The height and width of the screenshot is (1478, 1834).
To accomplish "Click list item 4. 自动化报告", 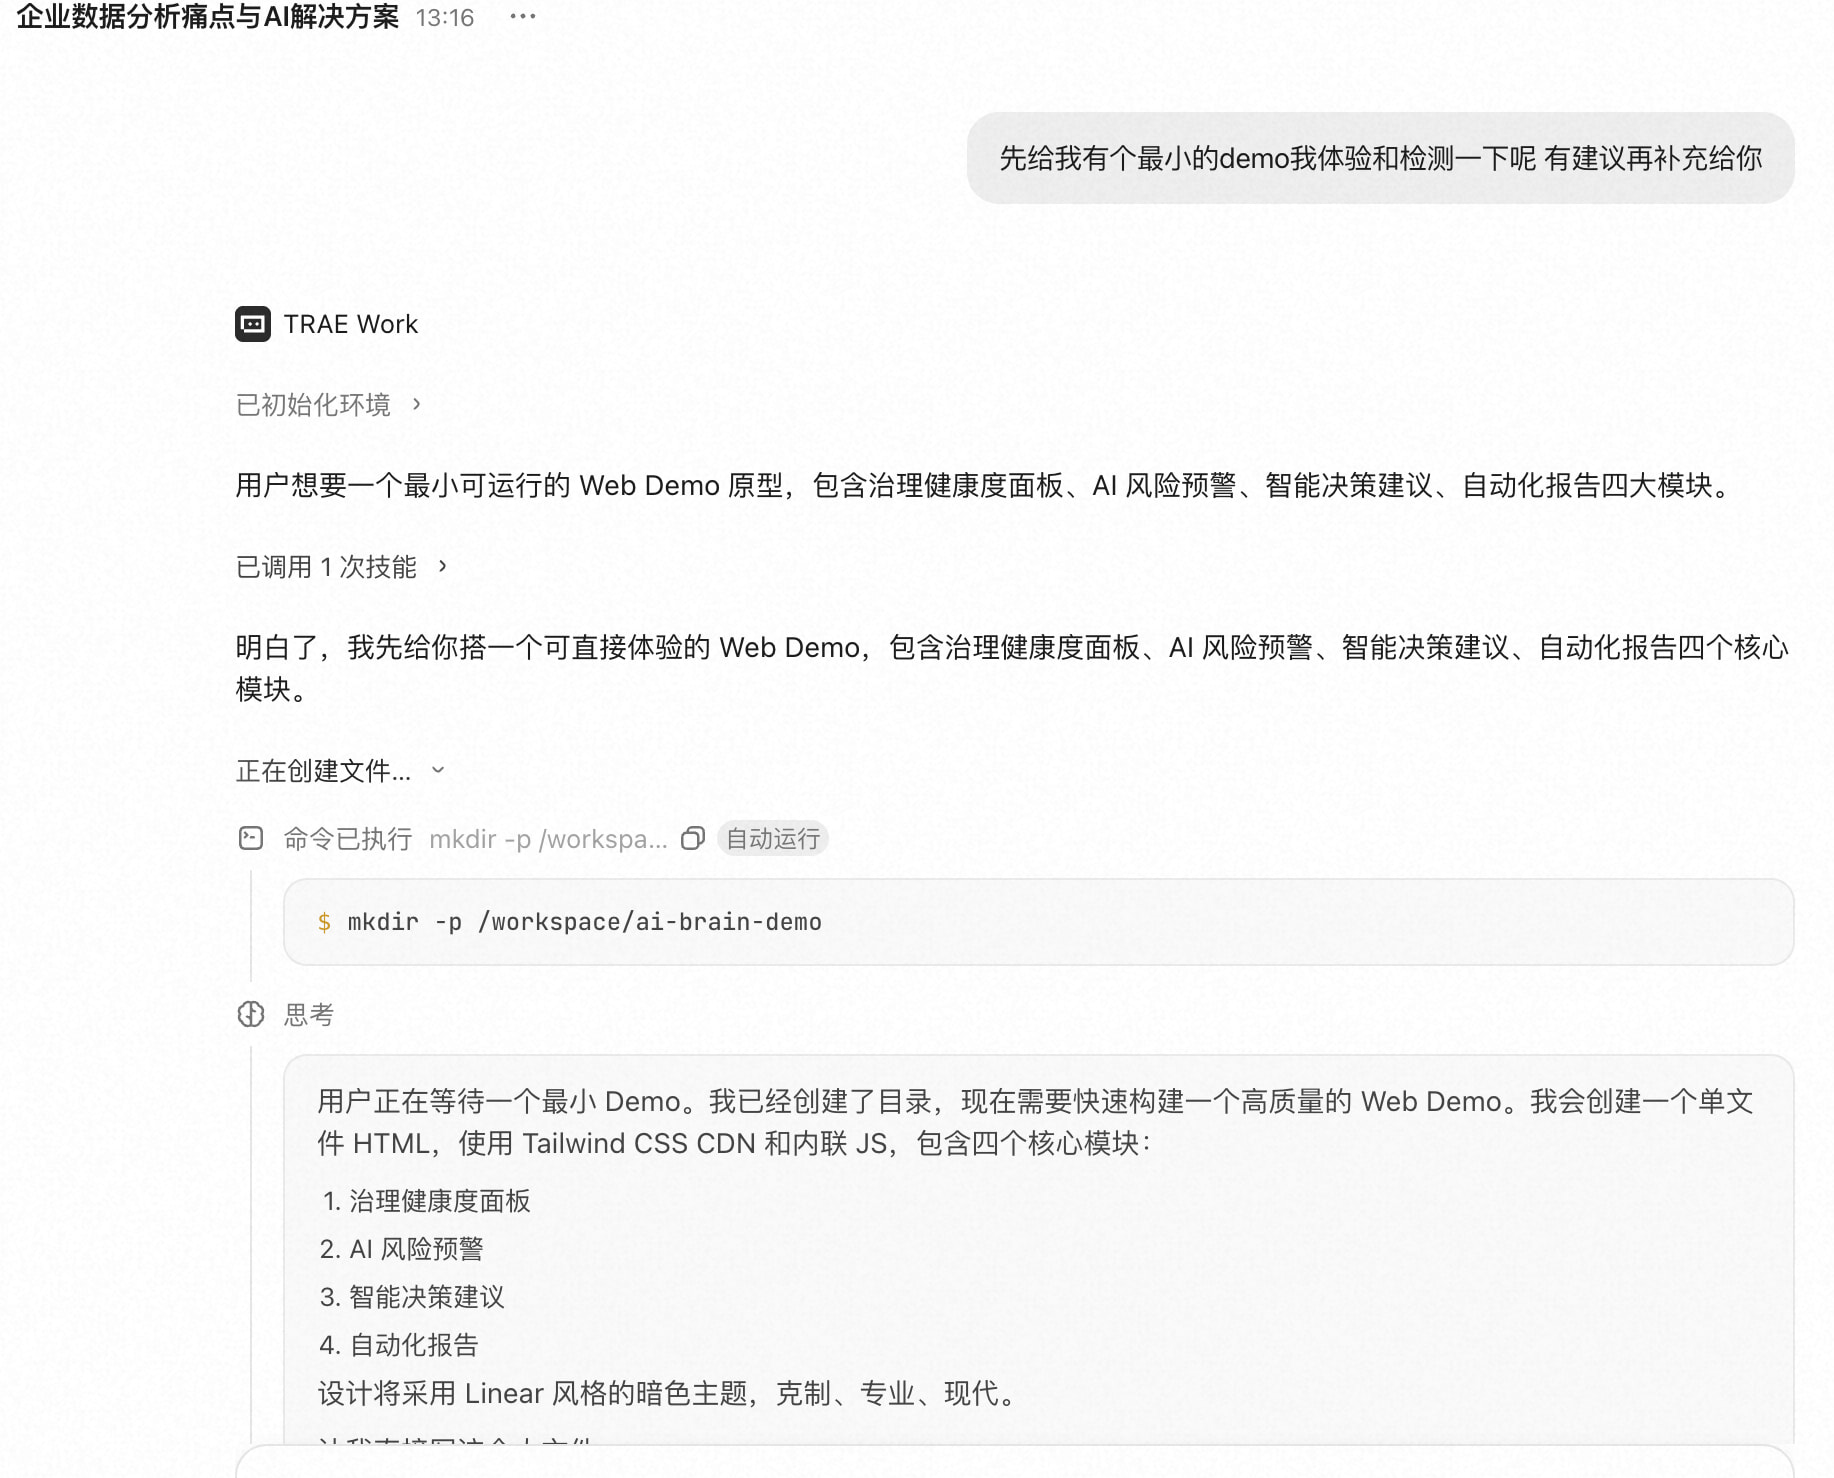I will point(399,1345).
